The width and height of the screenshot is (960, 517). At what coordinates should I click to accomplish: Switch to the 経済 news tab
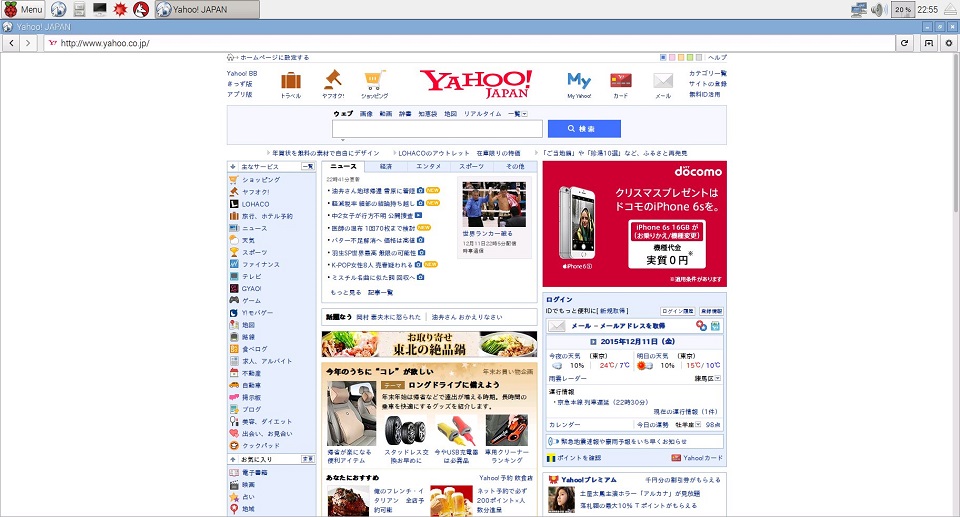coord(386,167)
